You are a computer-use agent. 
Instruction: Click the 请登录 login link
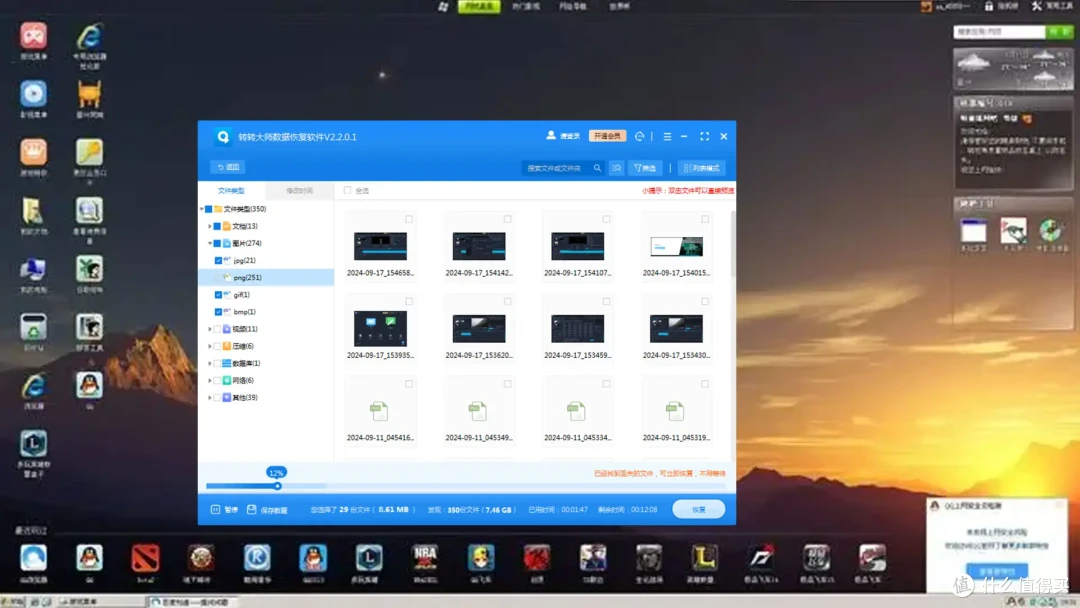(570, 136)
